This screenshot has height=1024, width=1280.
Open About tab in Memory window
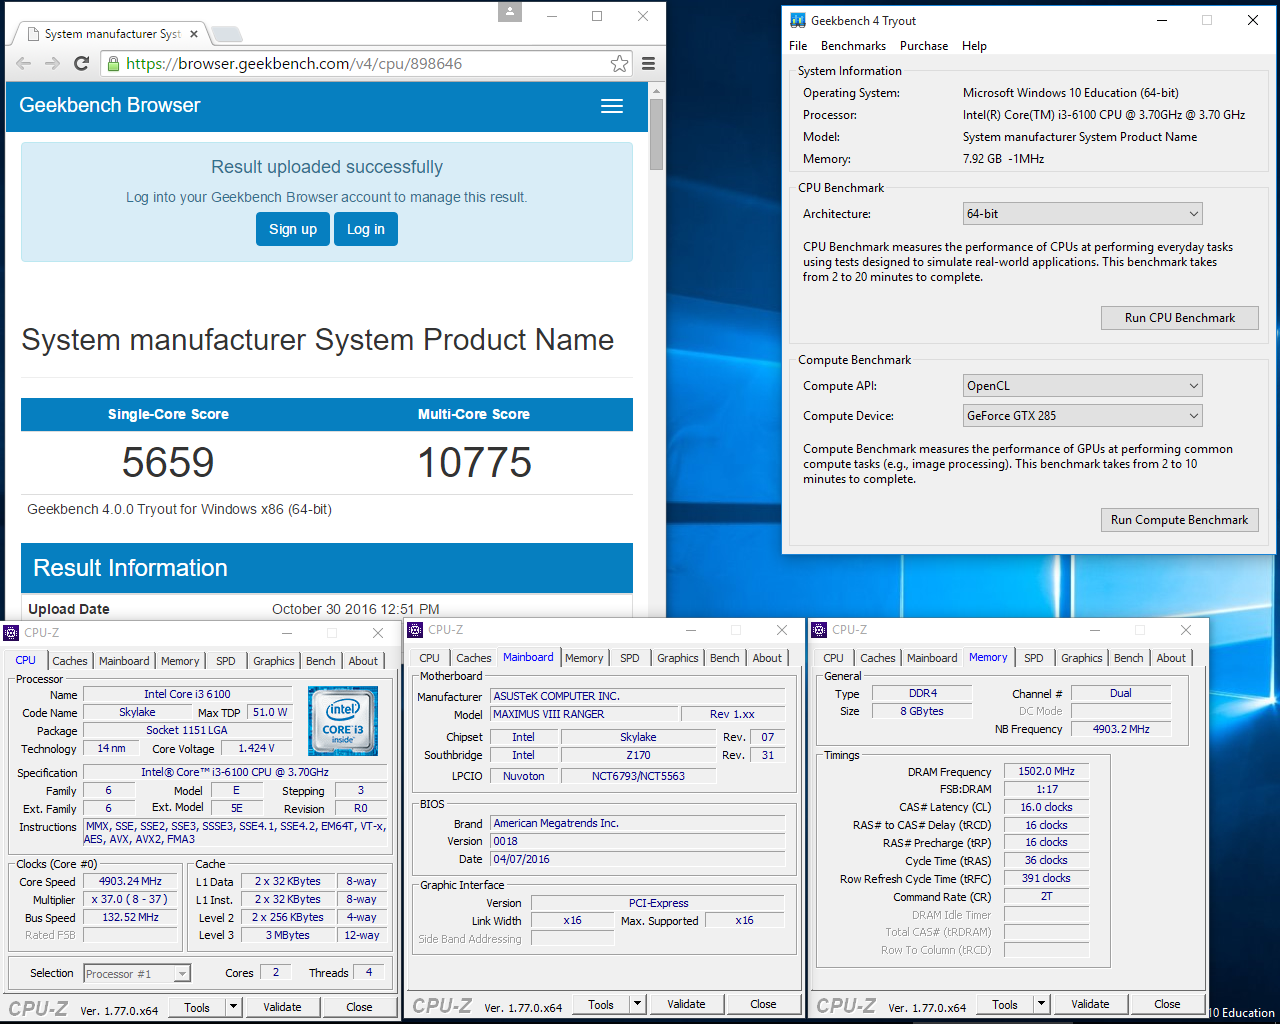(x=1171, y=658)
